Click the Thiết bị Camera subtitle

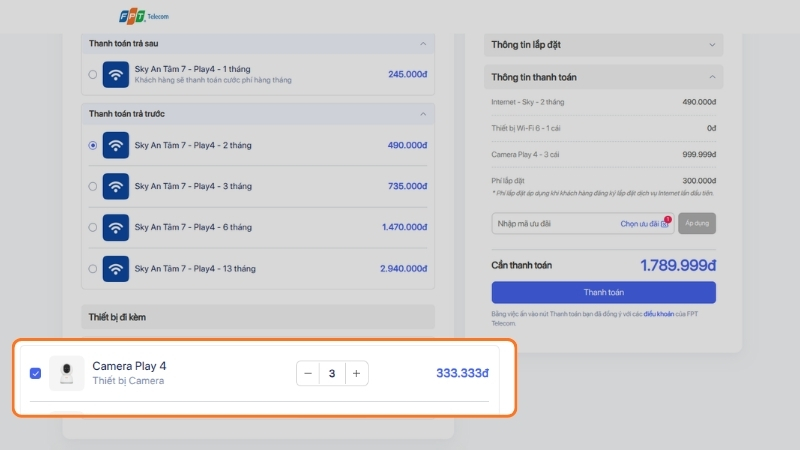pyautogui.click(x=128, y=381)
